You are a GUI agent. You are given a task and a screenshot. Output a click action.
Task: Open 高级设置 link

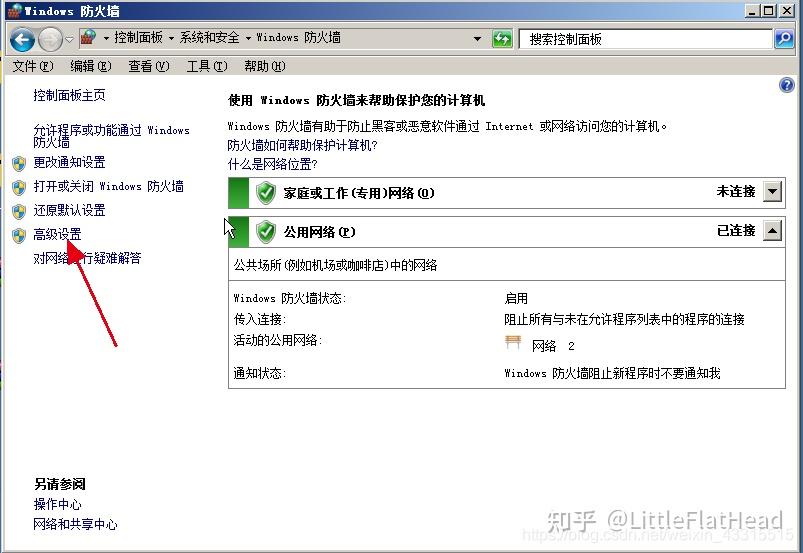pos(57,235)
